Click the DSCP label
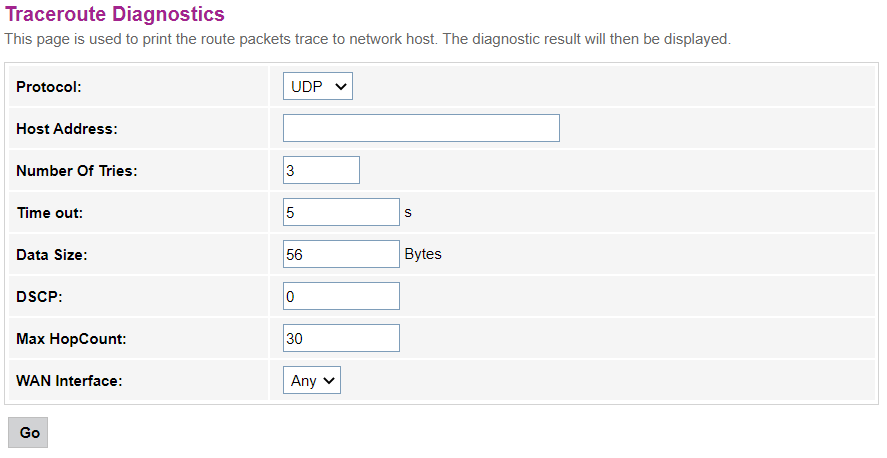The height and width of the screenshot is (458, 887). (x=37, y=297)
